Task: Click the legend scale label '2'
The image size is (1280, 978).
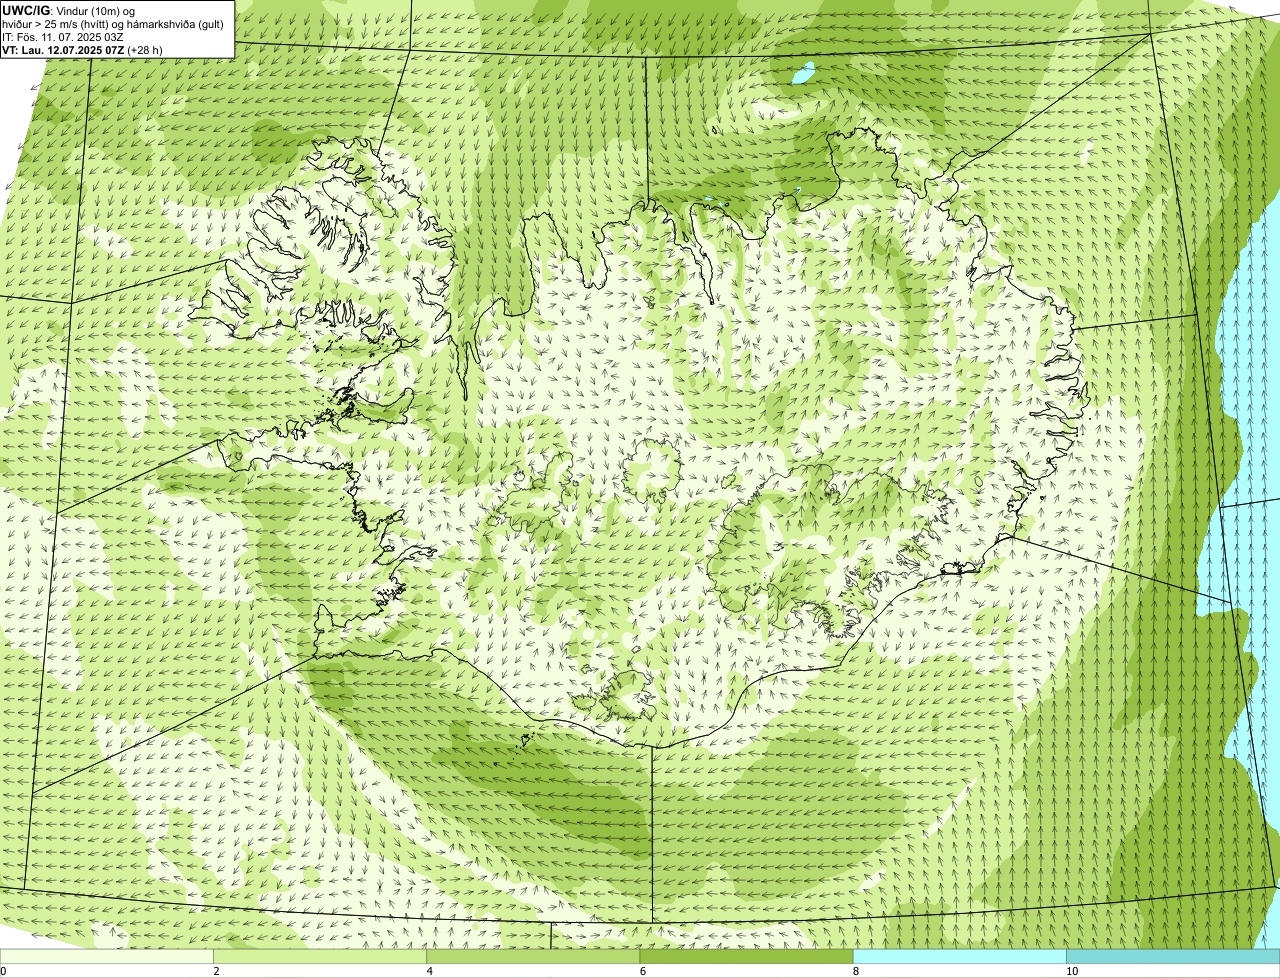Action: tap(216, 971)
